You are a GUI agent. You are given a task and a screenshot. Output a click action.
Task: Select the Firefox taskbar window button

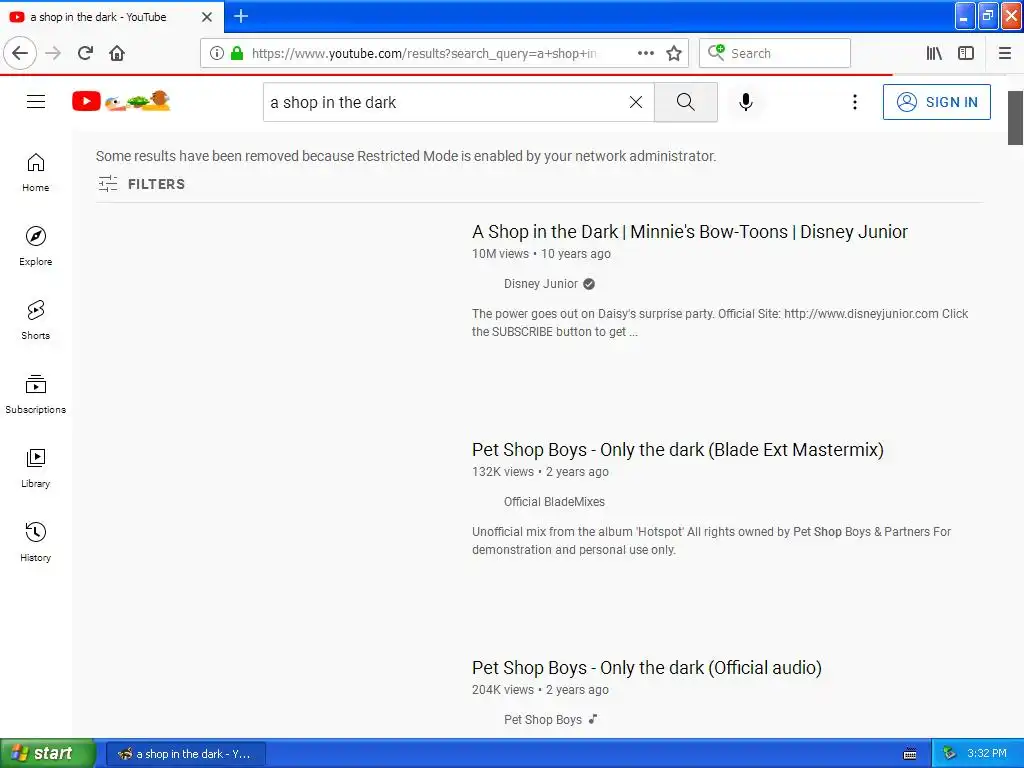(185, 754)
